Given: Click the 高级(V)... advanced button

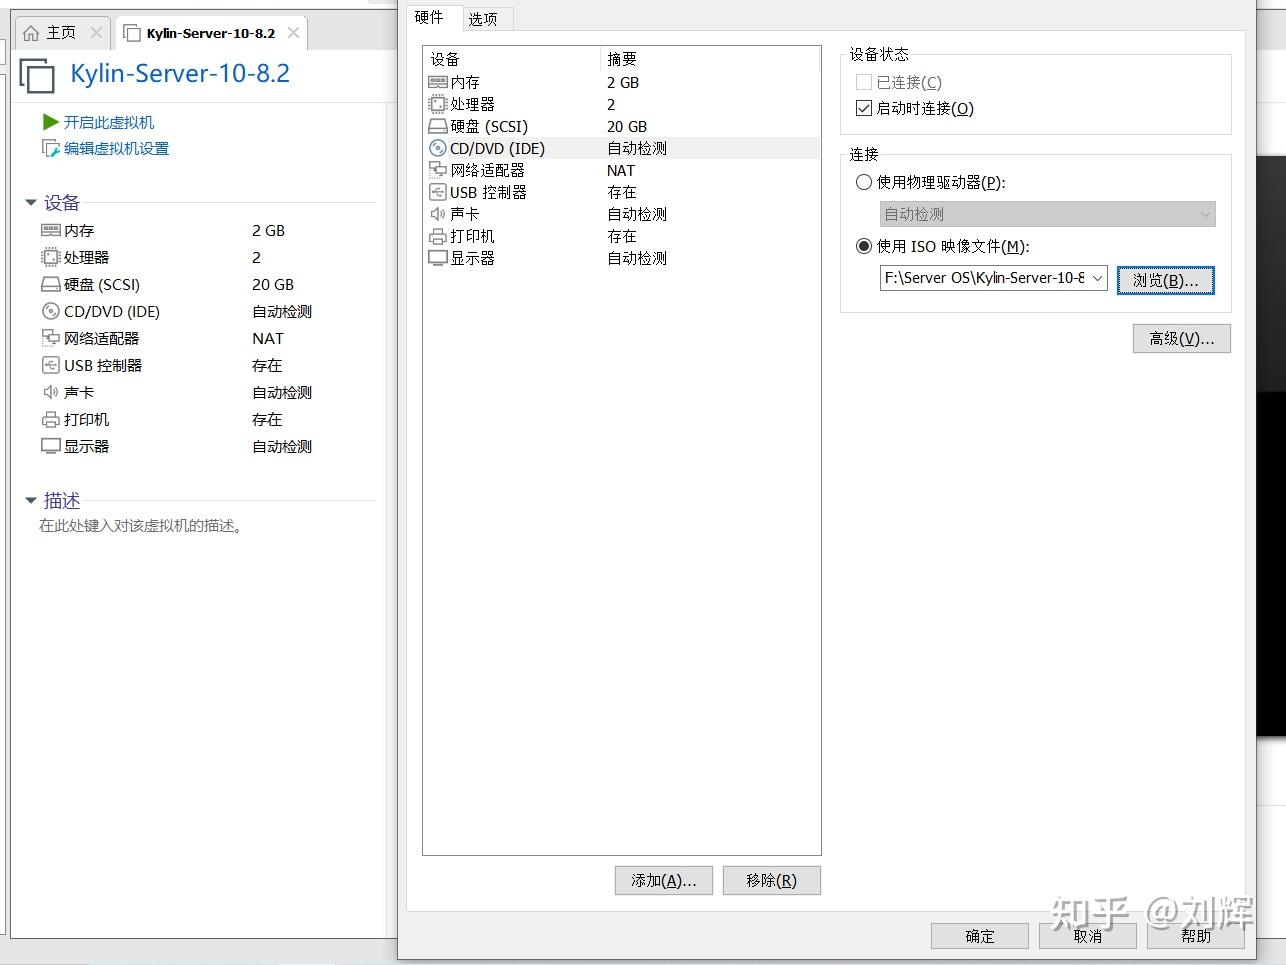Looking at the screenshot, I should pos(1182,338).
